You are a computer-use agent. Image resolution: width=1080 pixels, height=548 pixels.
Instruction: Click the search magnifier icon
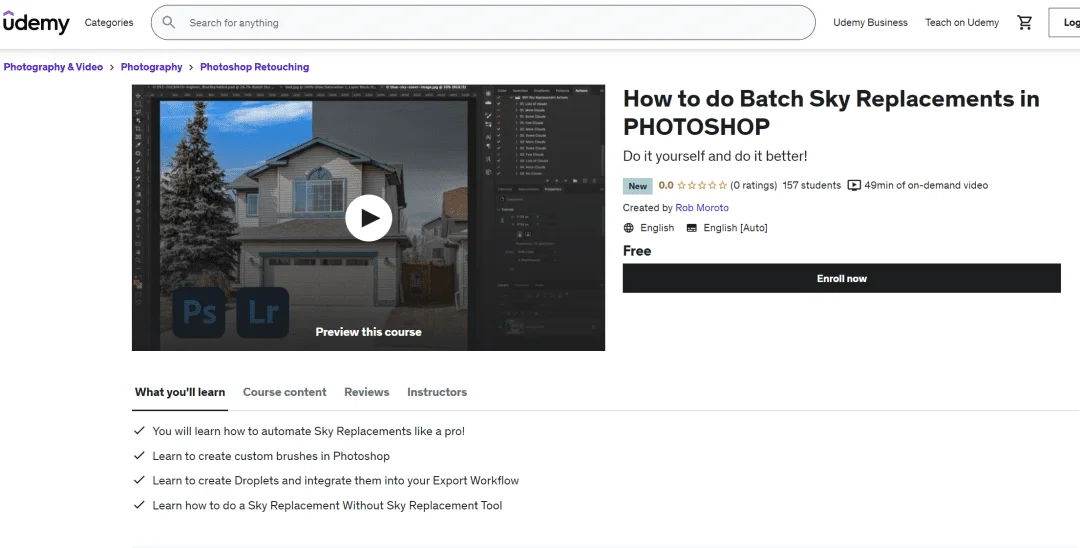click(x=168, y=23)
